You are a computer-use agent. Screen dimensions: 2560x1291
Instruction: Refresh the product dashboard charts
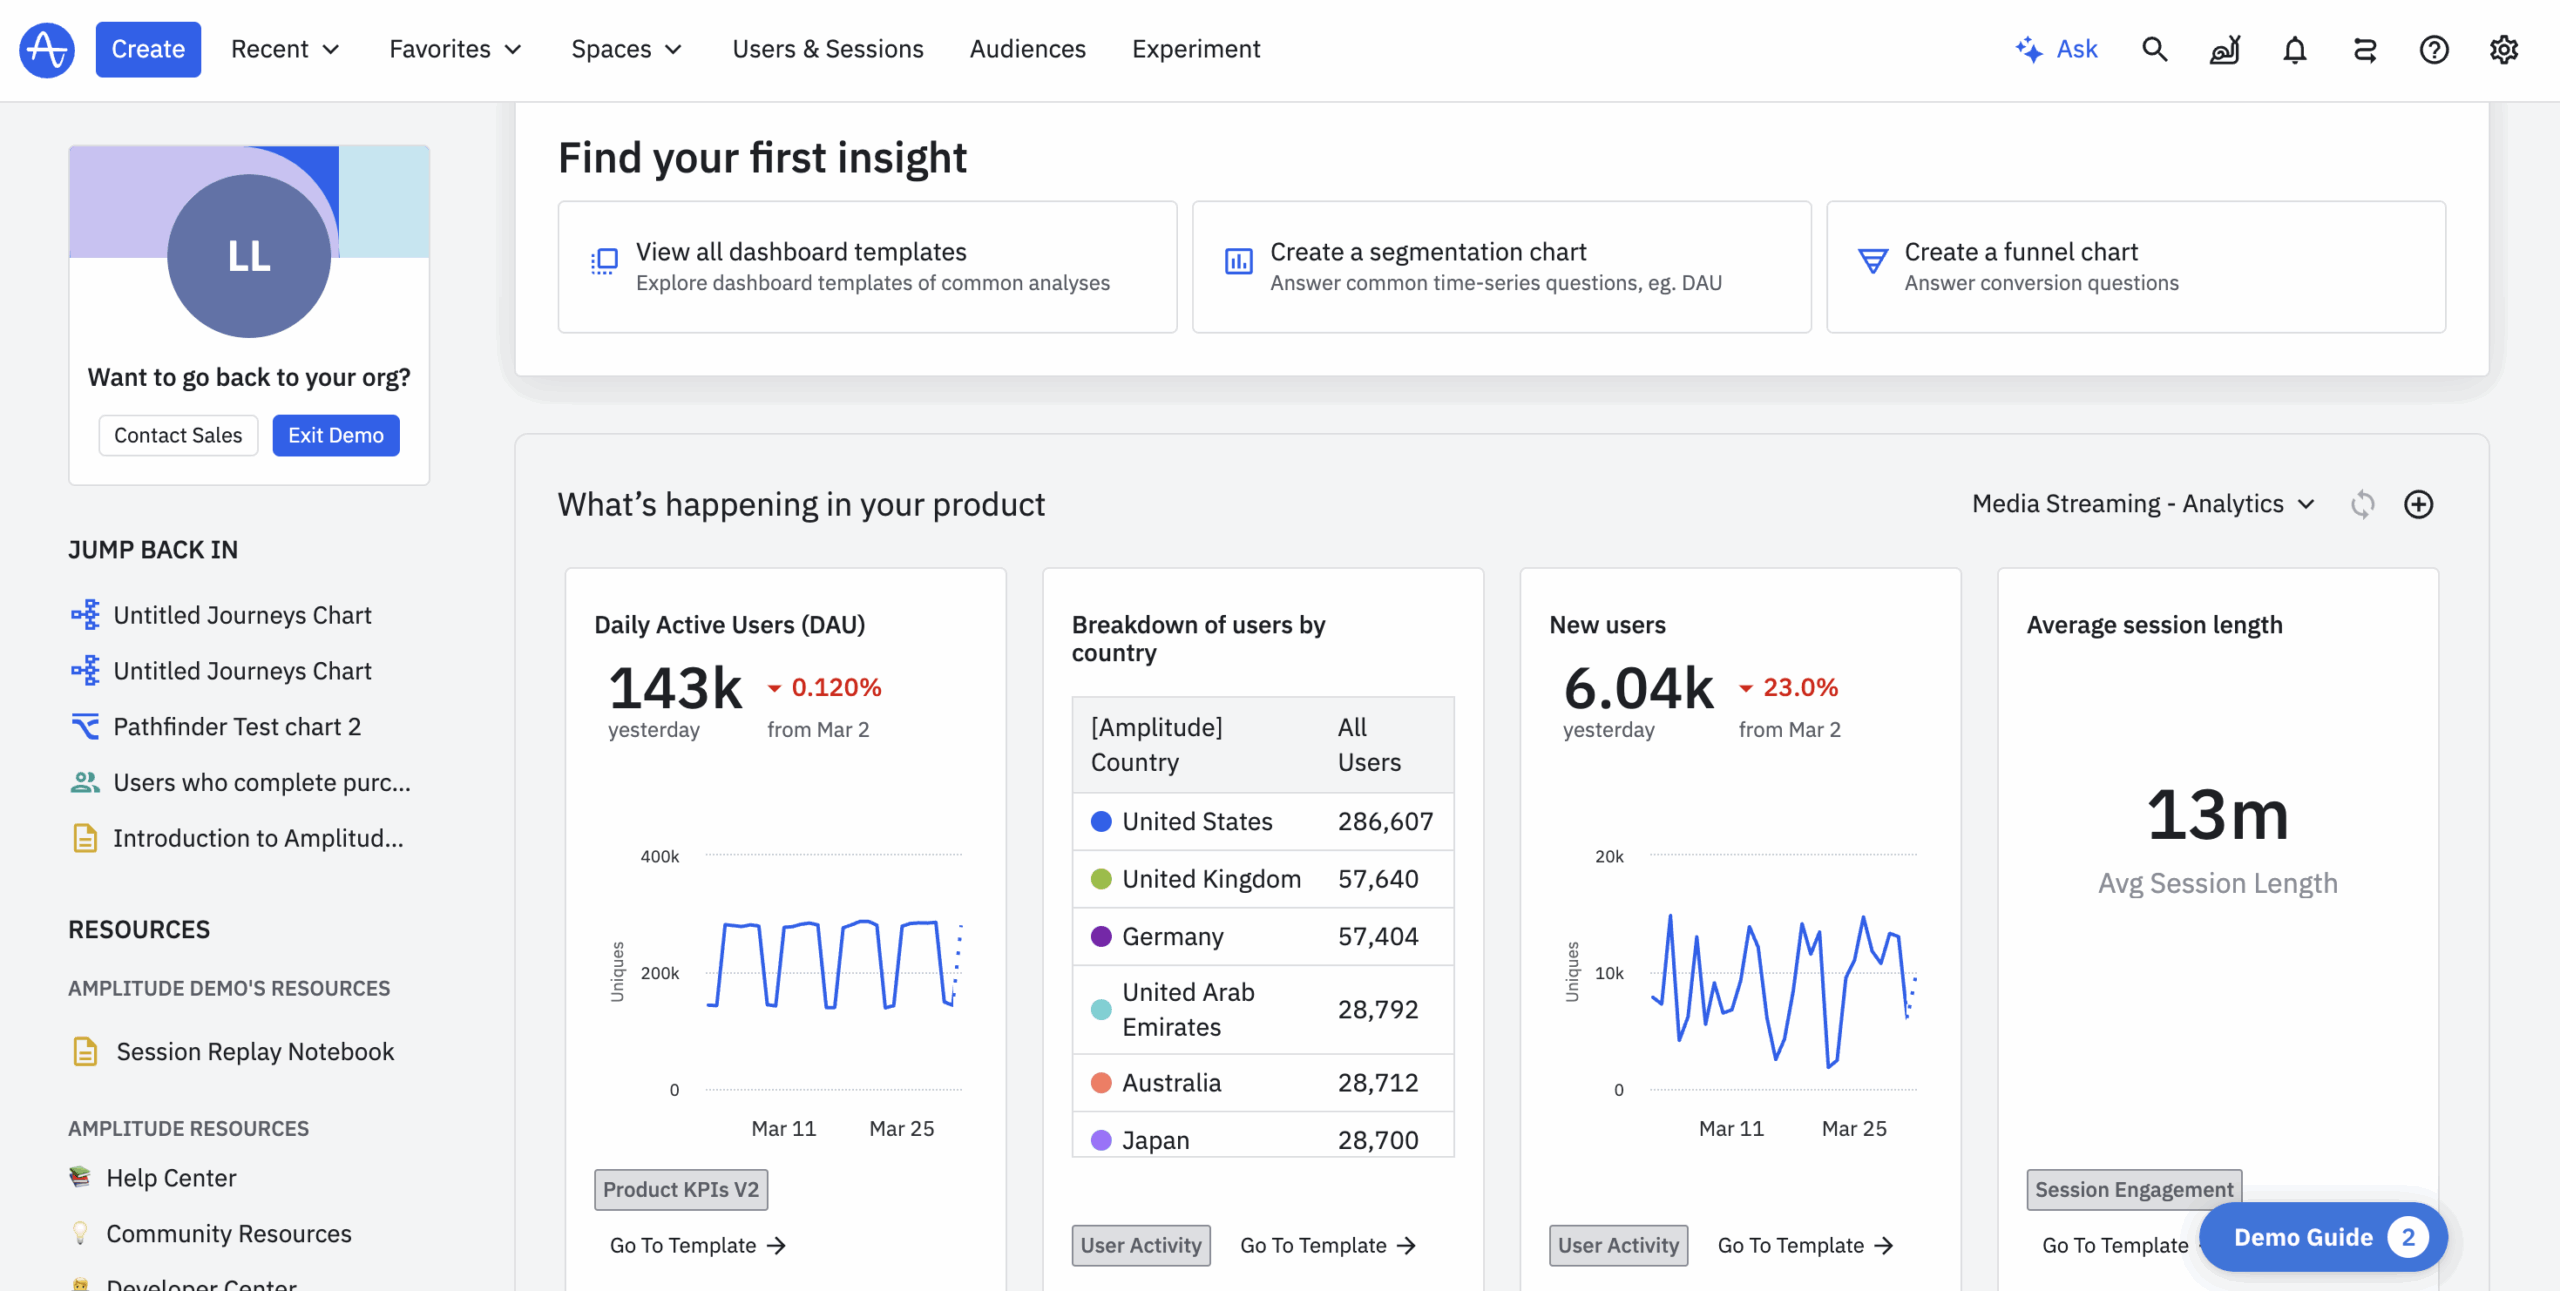2362,504
